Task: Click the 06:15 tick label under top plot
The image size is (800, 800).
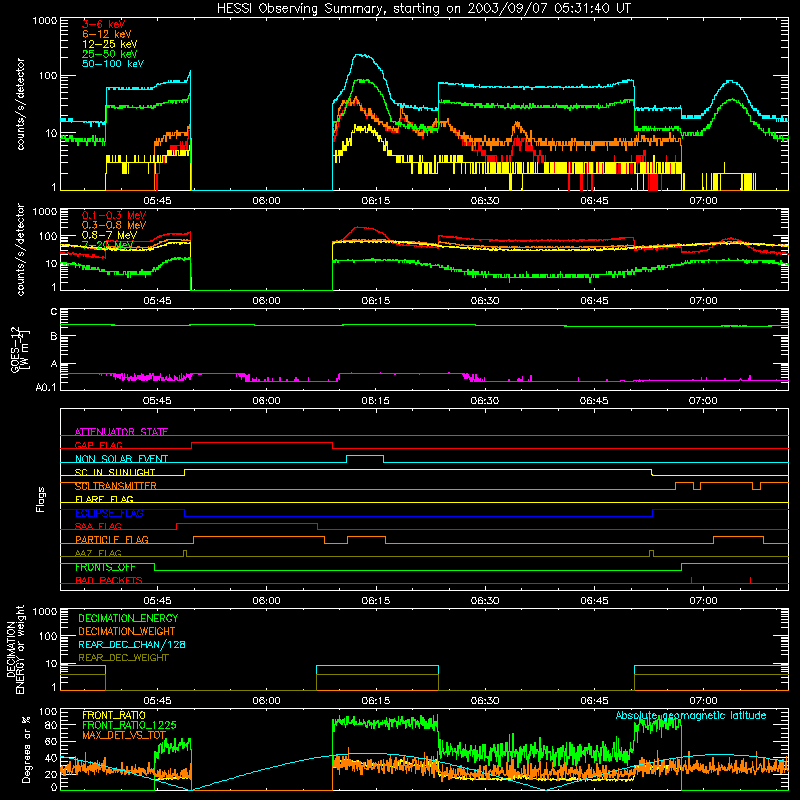Action: click(376, 201)
